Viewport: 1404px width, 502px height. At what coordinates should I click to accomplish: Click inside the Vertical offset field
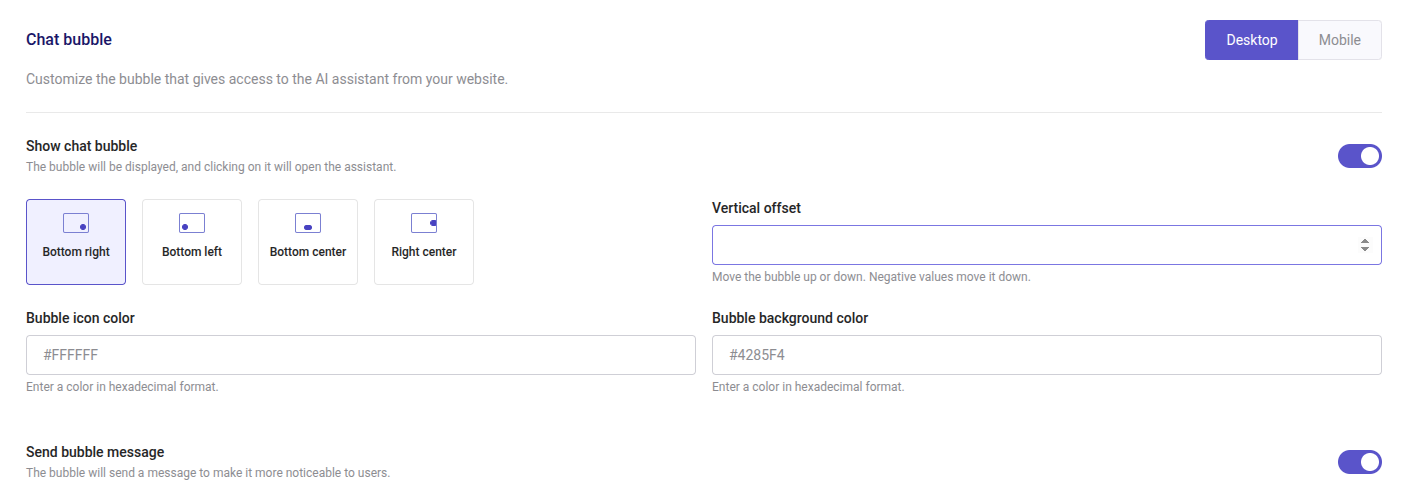tap(1030, 245)
